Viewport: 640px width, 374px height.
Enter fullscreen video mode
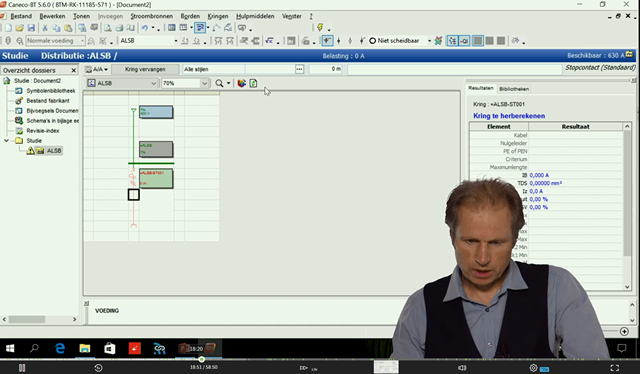(614, 368)
